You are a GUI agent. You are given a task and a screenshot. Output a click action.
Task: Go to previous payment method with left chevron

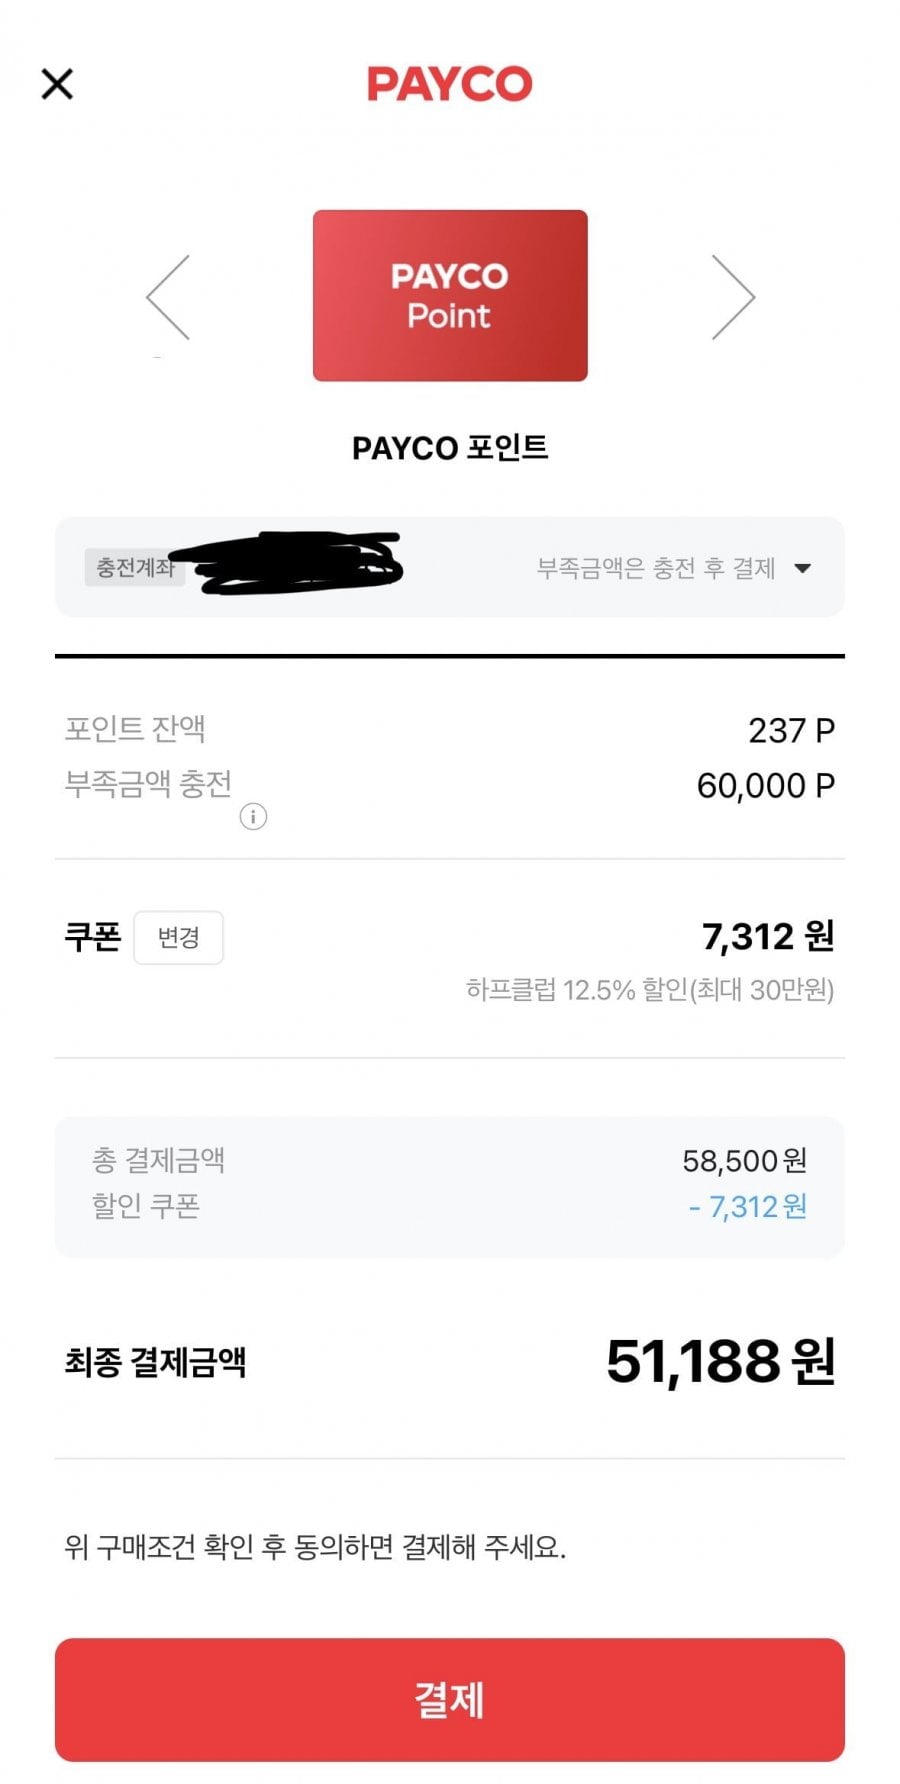(168, 297)
